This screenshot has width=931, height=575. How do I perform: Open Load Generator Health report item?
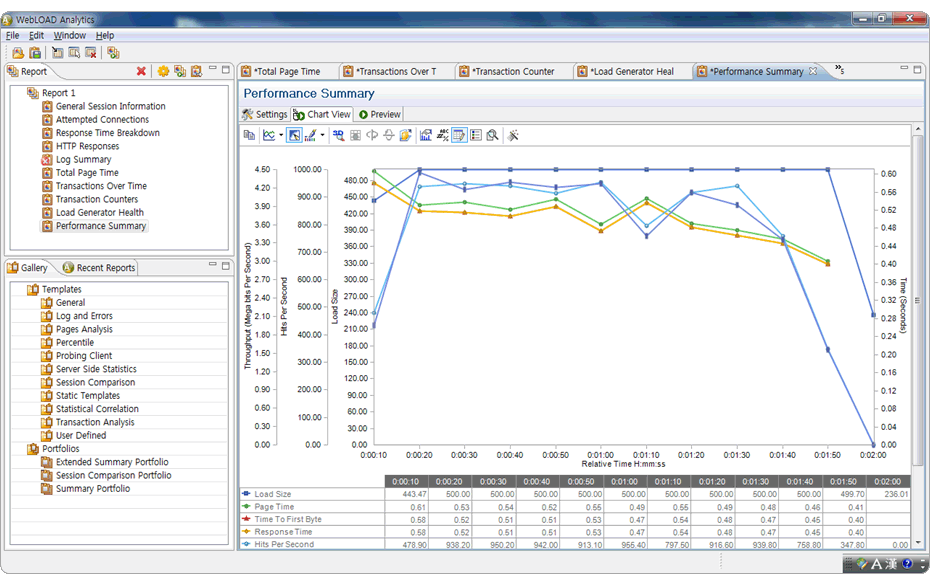100,213
